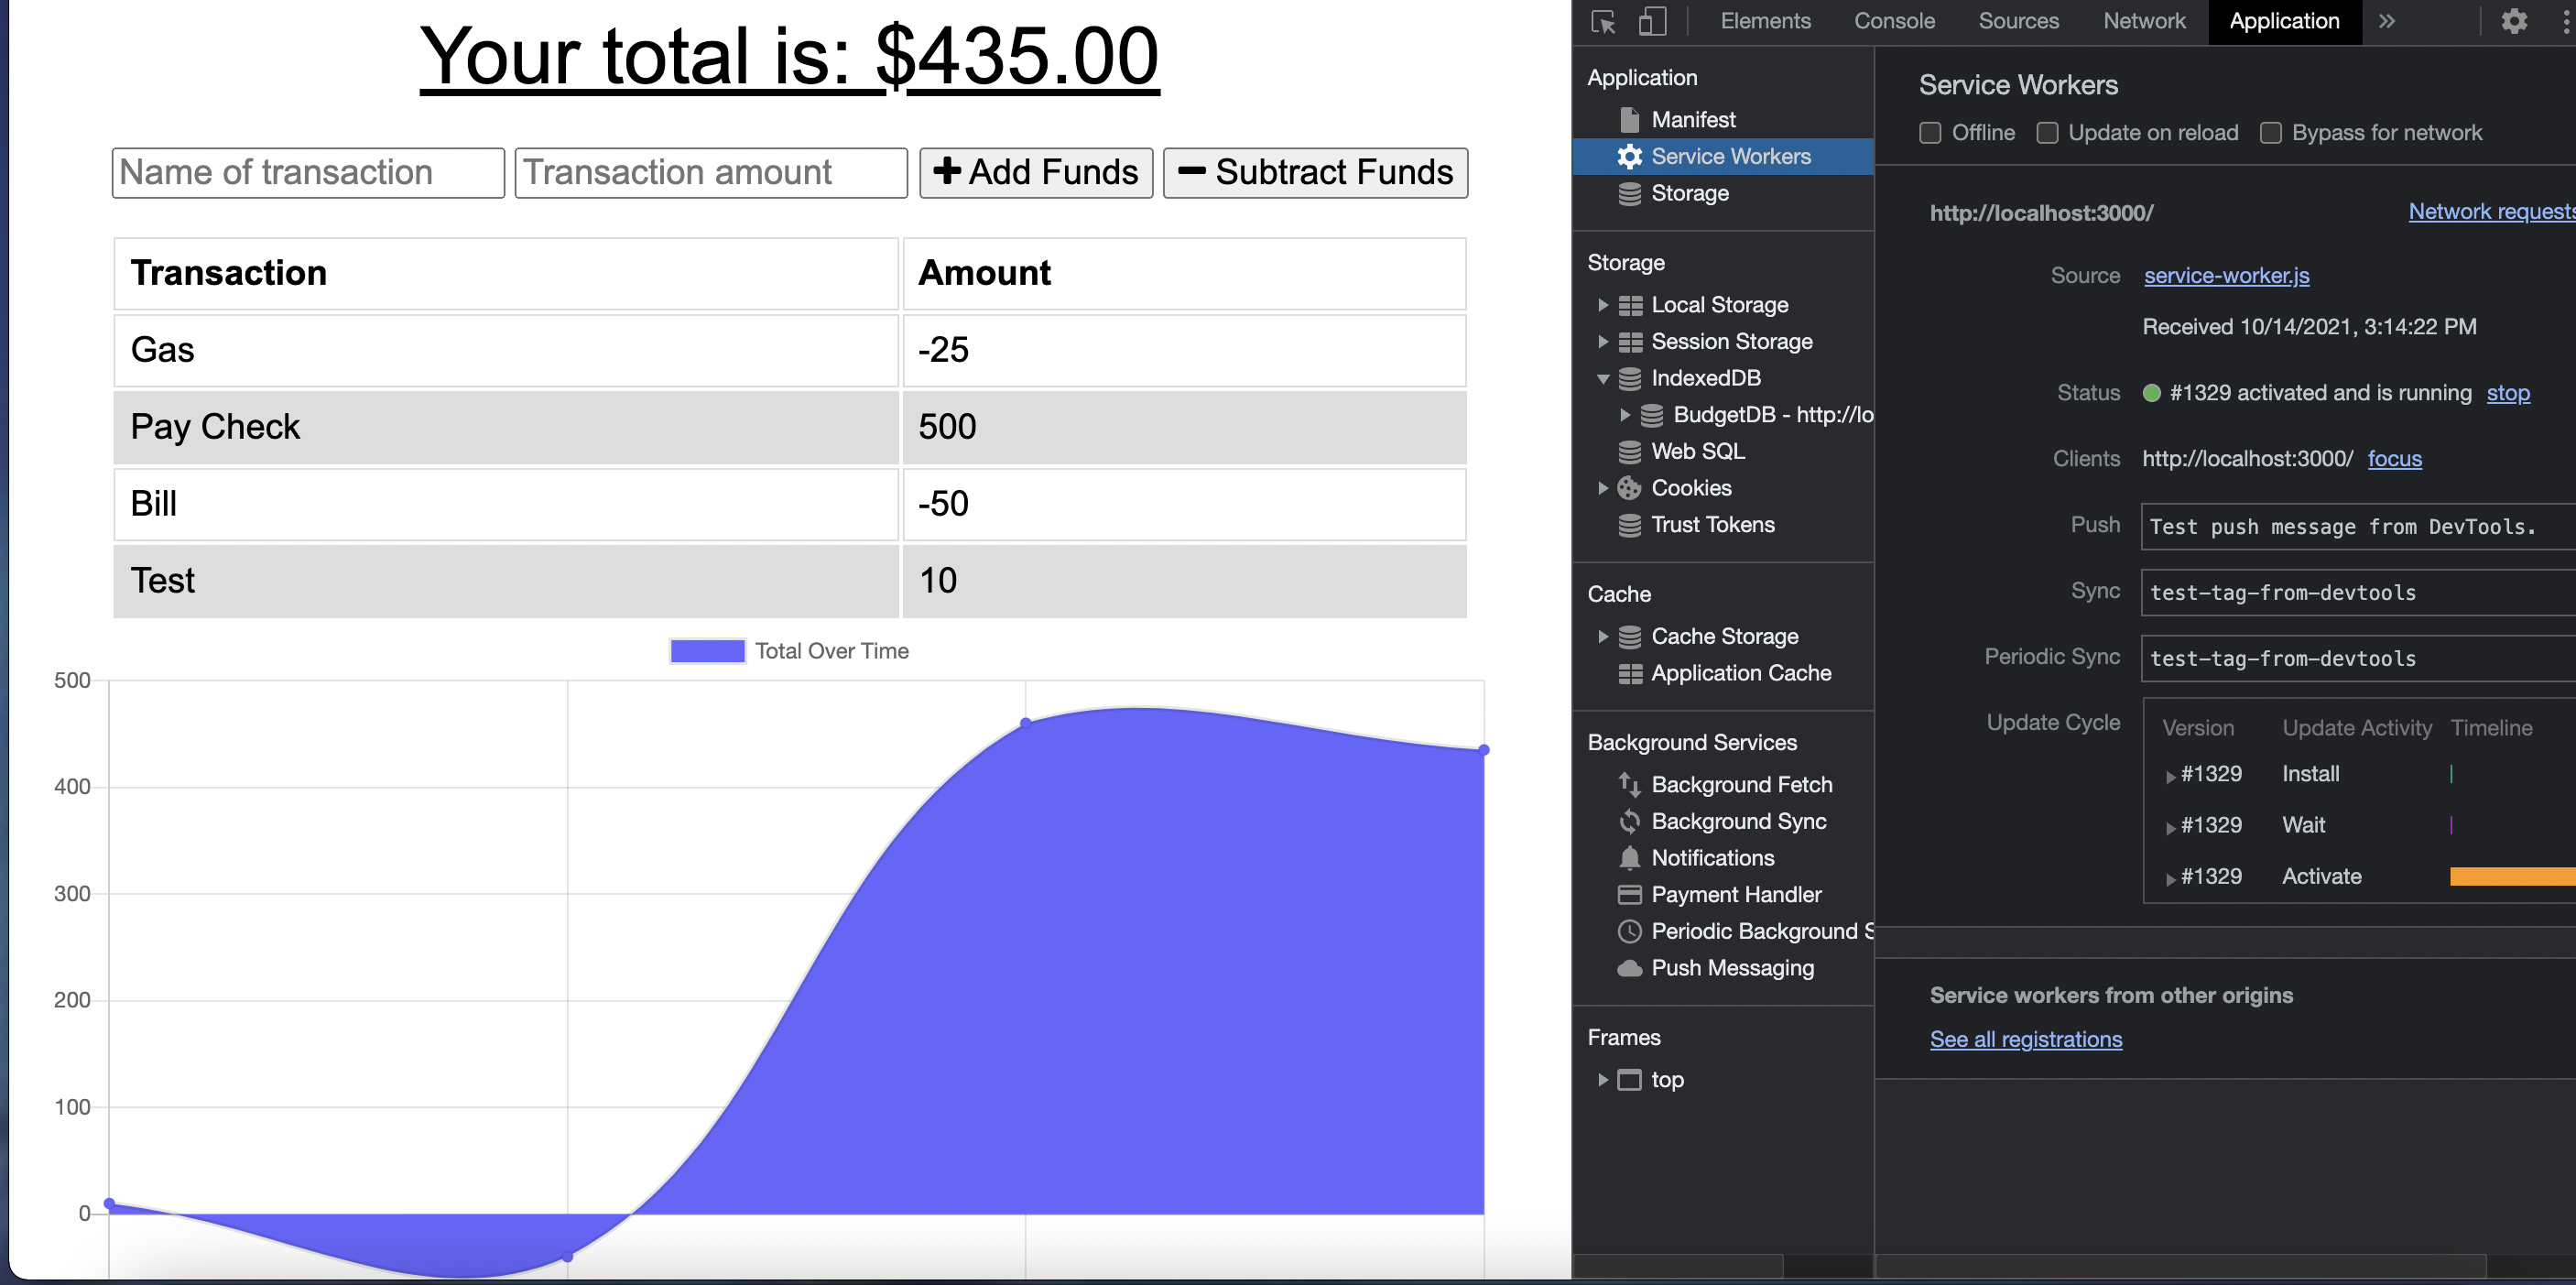
Task: Enable Bypass for network
Action: (2270, 132)
